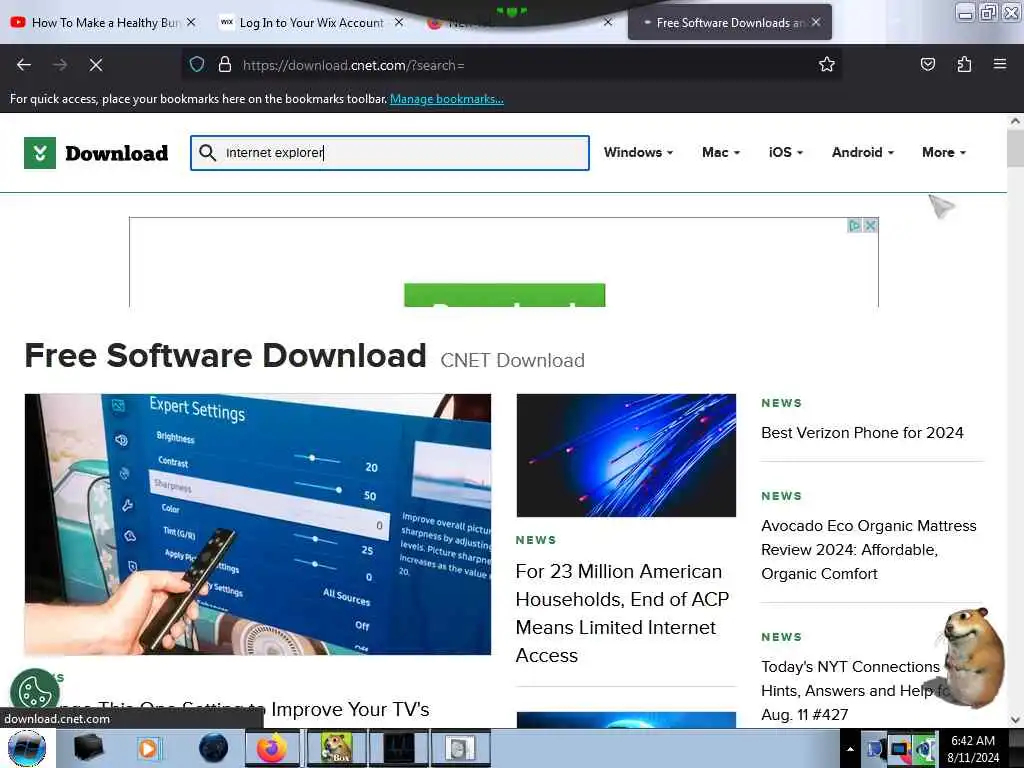Expand the Android dropdown menu
1024x768 pixels.
863,152
